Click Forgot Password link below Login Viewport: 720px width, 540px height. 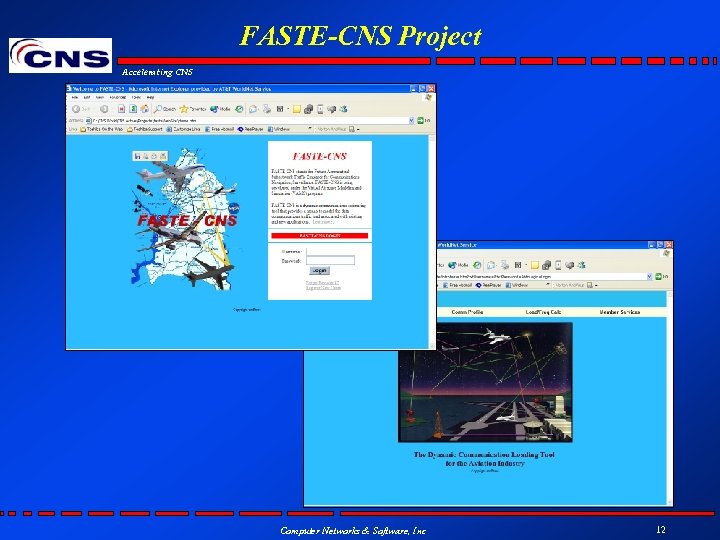(322, 282)
